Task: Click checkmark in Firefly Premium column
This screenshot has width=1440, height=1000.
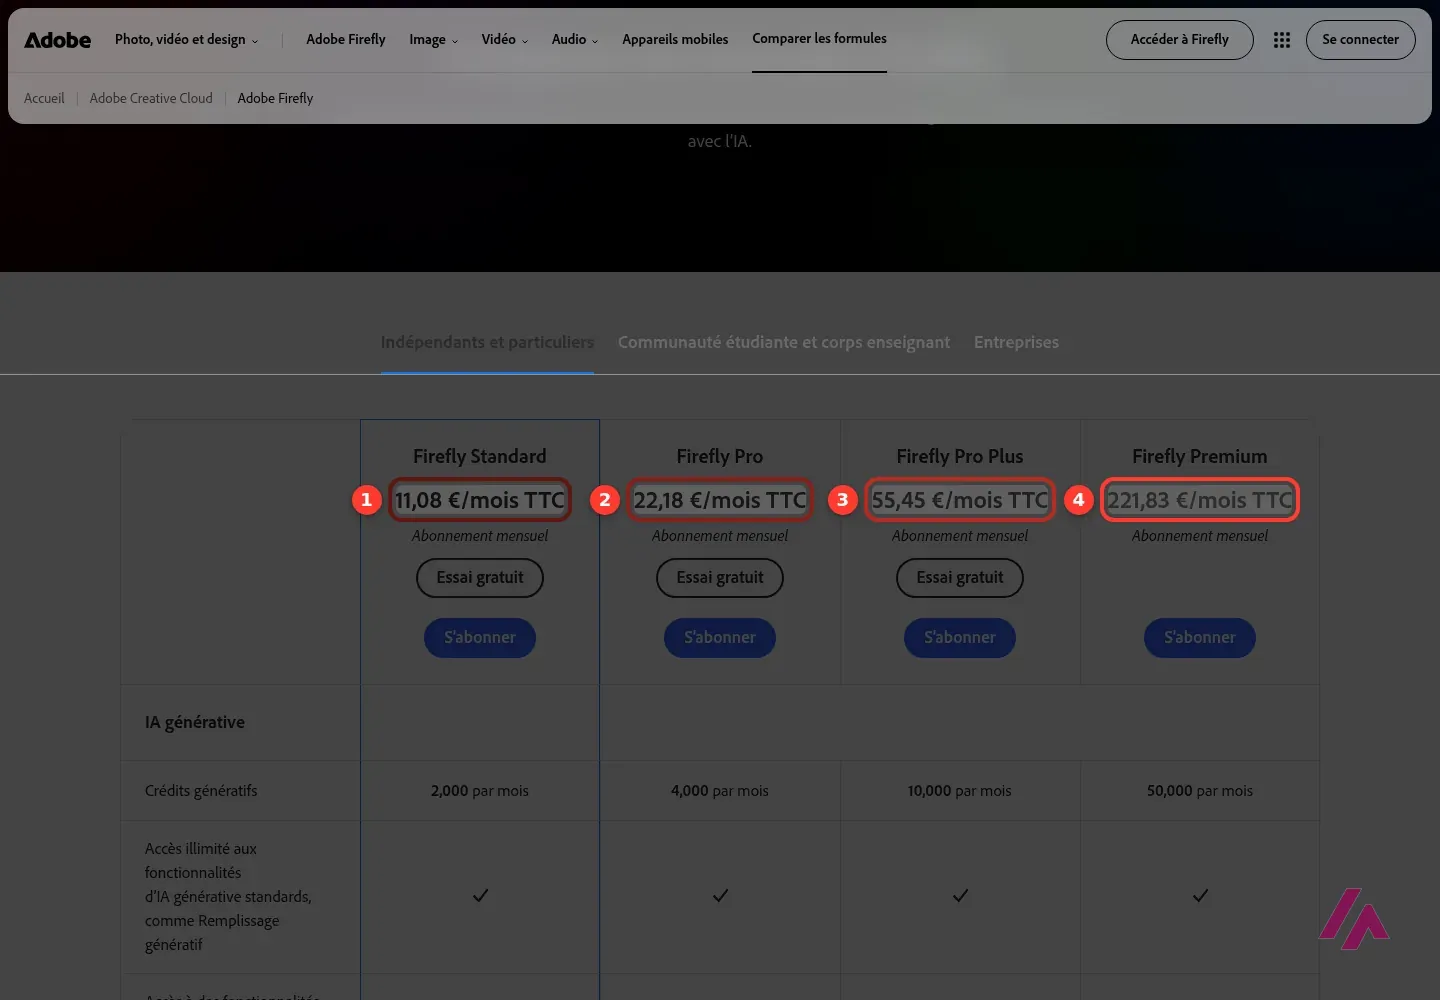Action: tap(1200, 896)
